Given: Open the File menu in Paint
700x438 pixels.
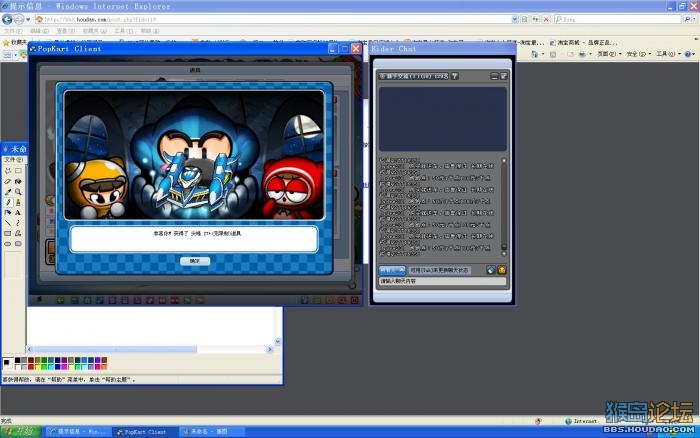Looking at the screenshot, I should 12,159.
